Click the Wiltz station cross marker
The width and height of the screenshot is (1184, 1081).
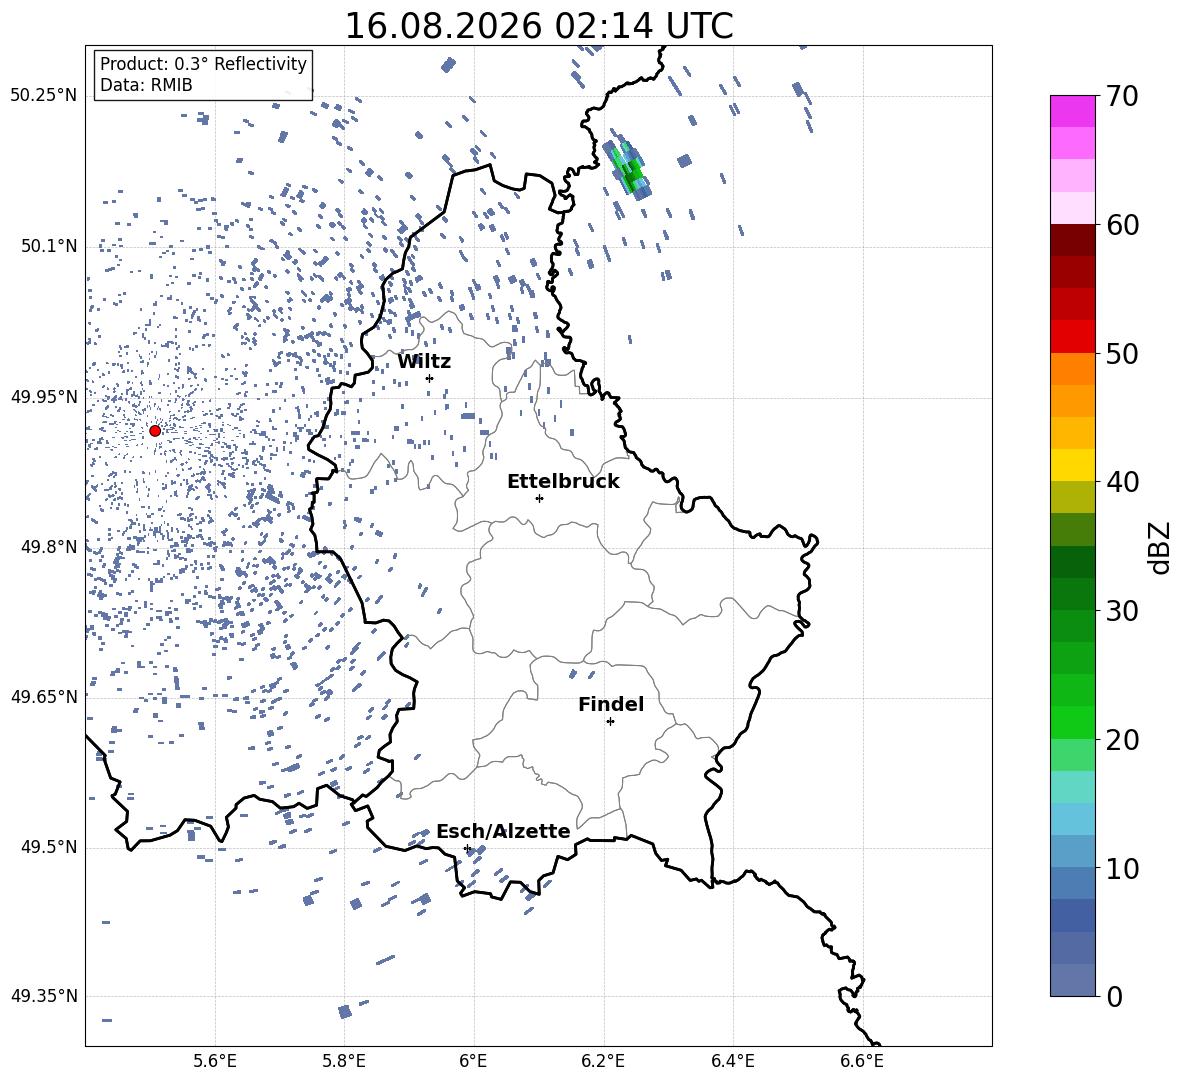[x=430, y=378]
